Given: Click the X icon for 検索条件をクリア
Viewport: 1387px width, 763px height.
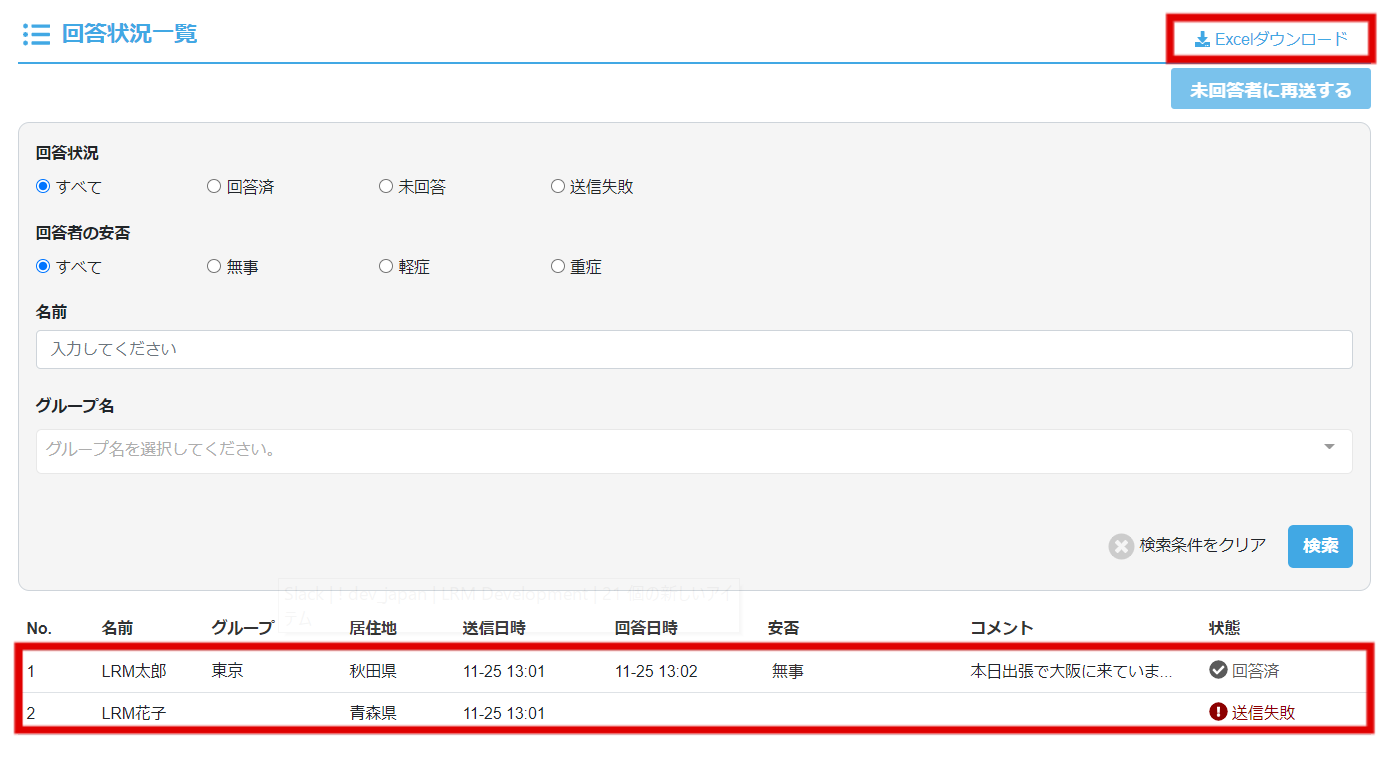Looking at the screenshot, I should [x=1121, y=546].
